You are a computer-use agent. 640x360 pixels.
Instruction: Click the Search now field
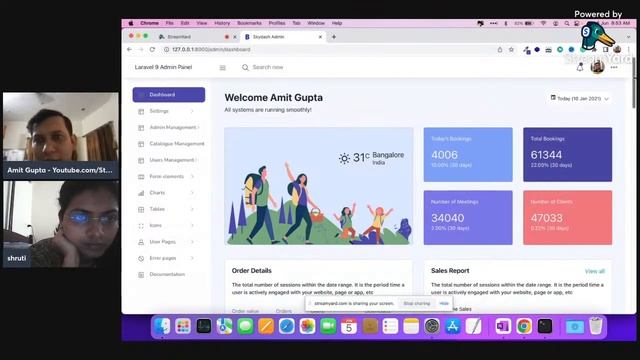[x=268, y=67]
